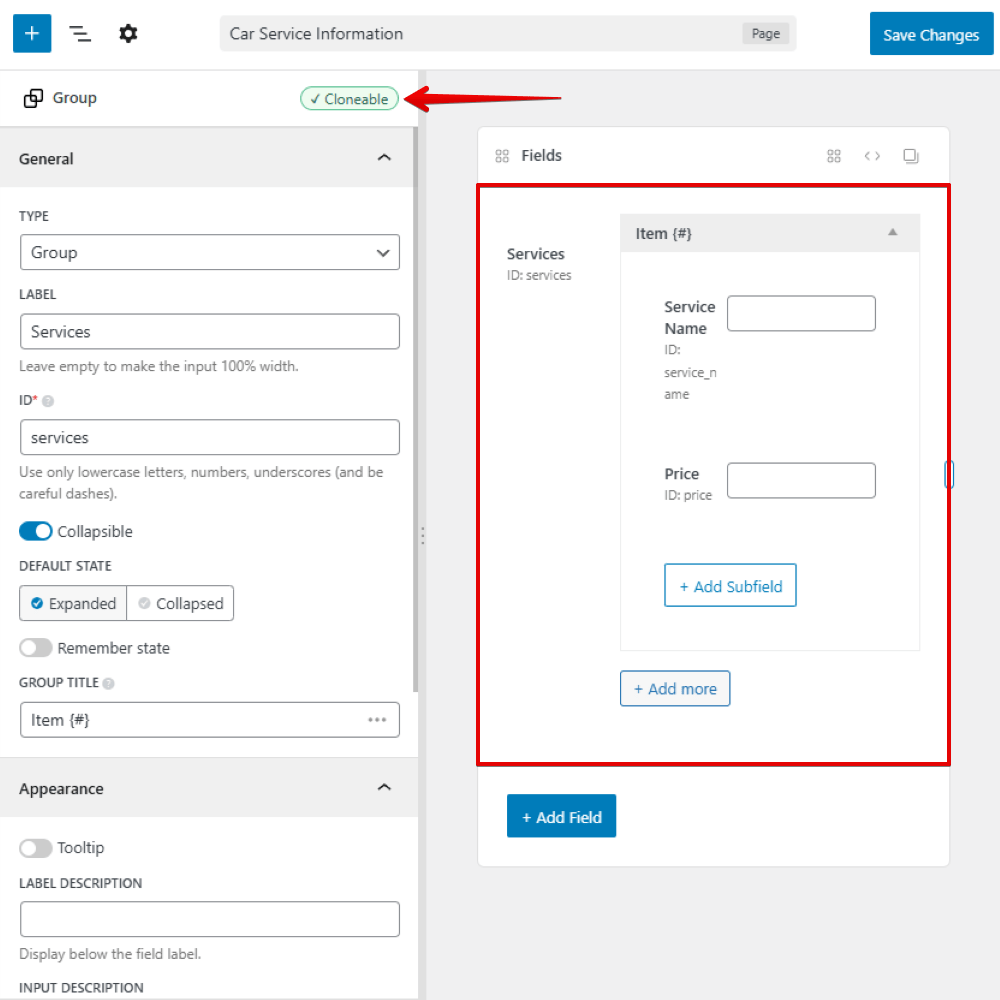Screen dimensions: 1000x1000
Task: Open the settings gear icon
Action: pos(128,33)
